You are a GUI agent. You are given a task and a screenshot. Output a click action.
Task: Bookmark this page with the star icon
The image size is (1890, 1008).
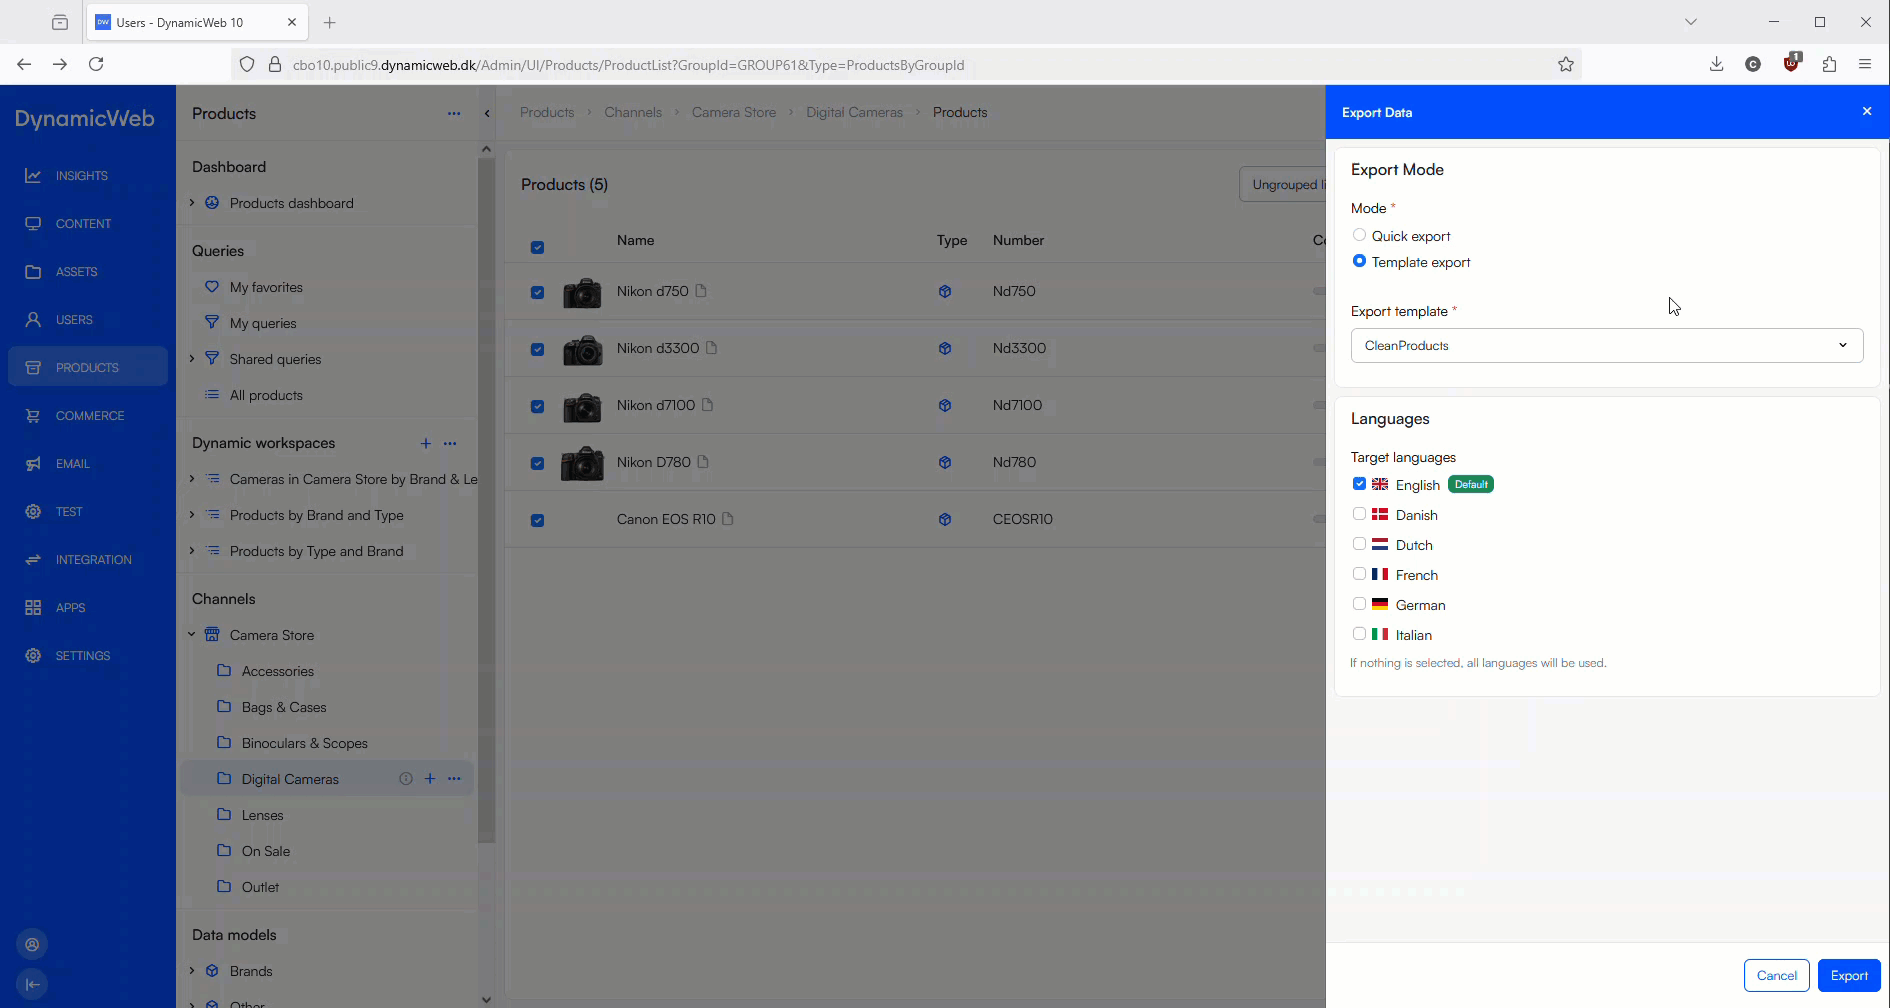pos(1565,65)
